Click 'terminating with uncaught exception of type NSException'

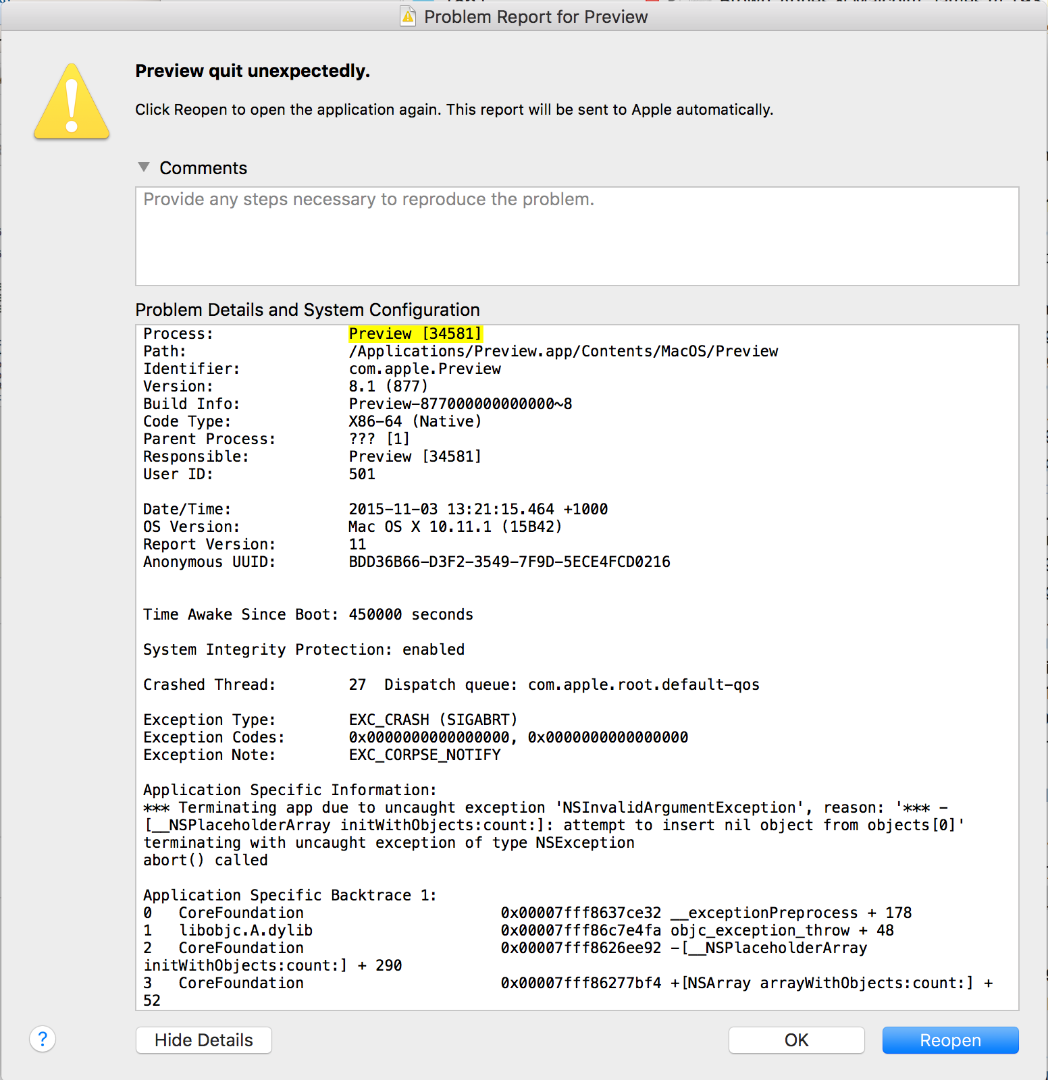click(x=388, y=843)
